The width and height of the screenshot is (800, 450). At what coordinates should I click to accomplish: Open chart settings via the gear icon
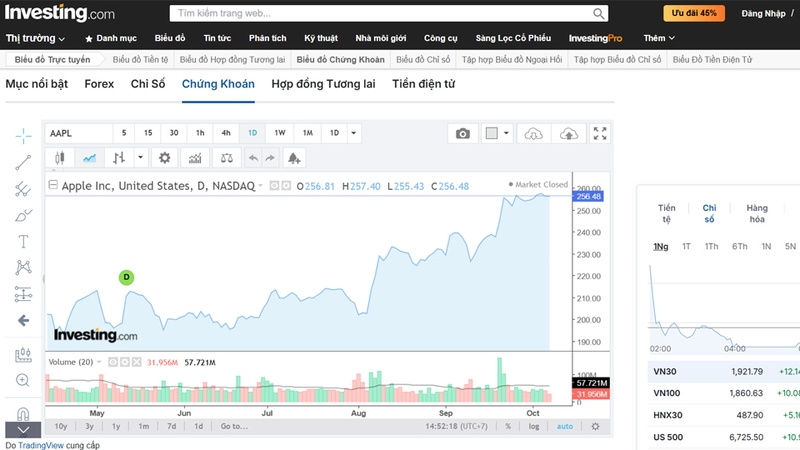coord(165,158)
